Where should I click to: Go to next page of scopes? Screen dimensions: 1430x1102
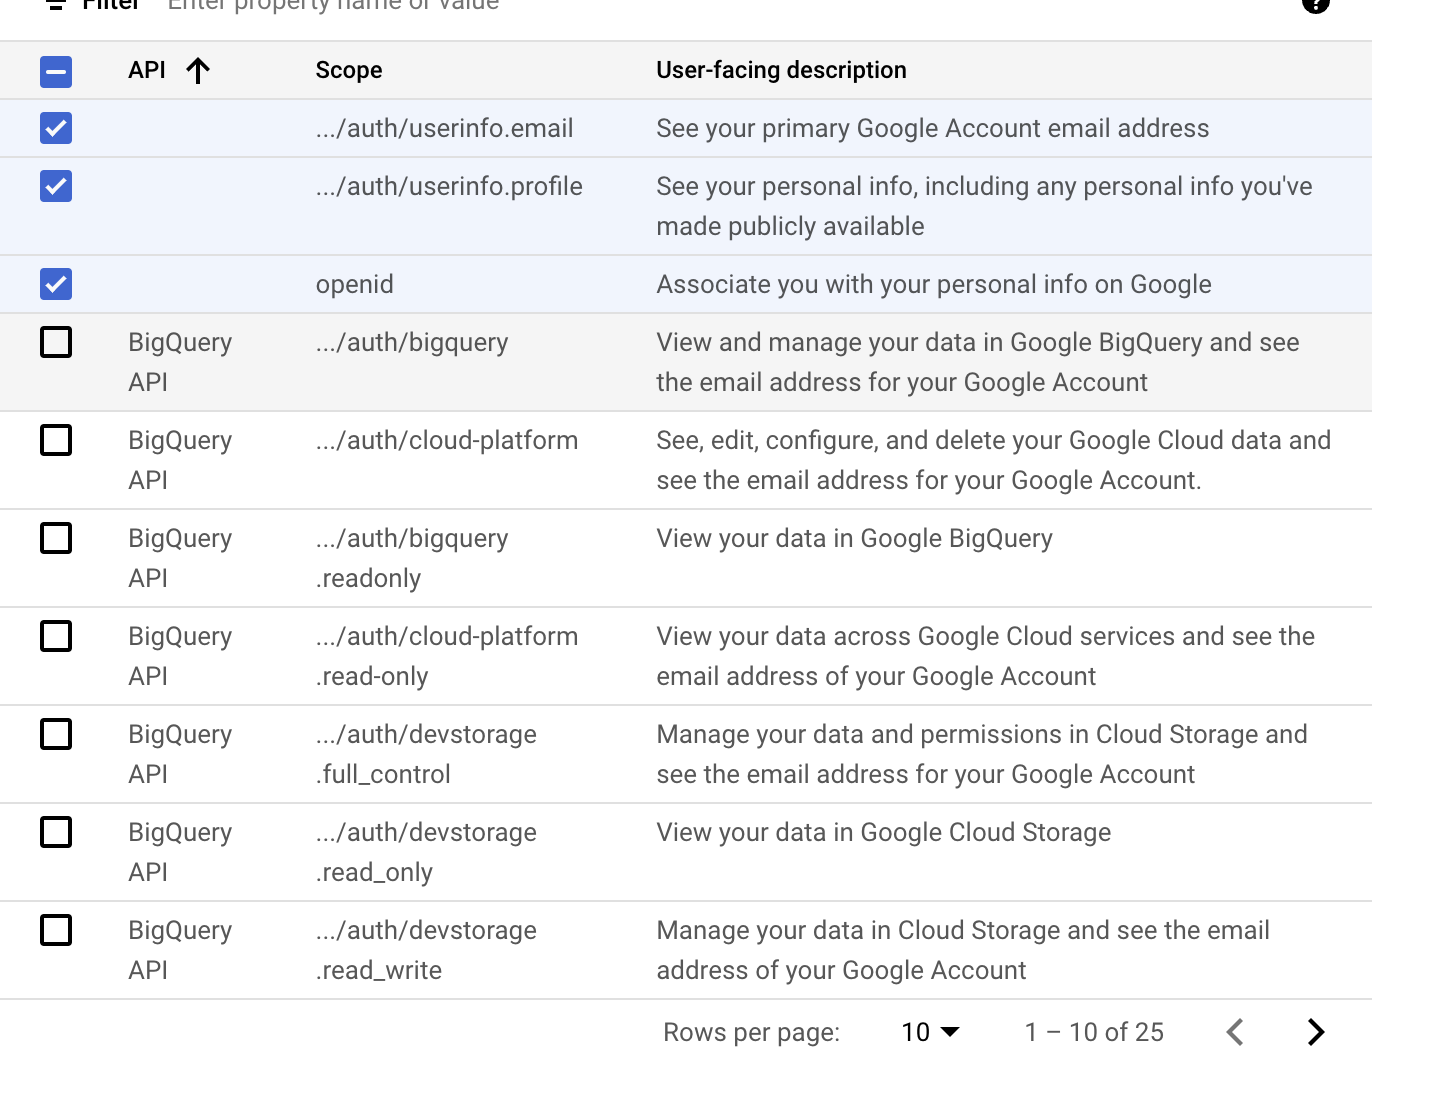[x=1315, y=1032]
